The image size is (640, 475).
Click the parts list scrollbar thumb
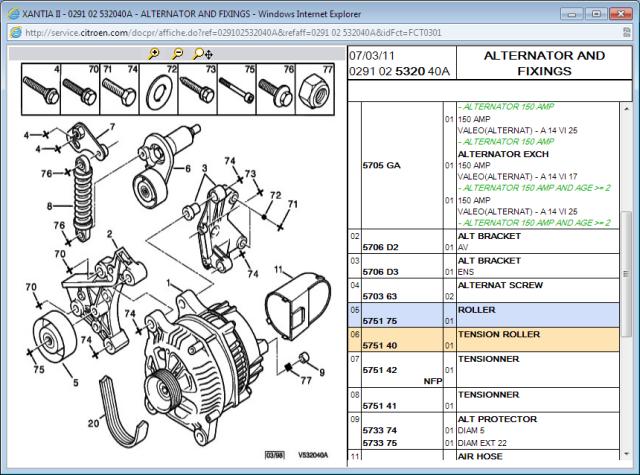(x=626, y=273)
